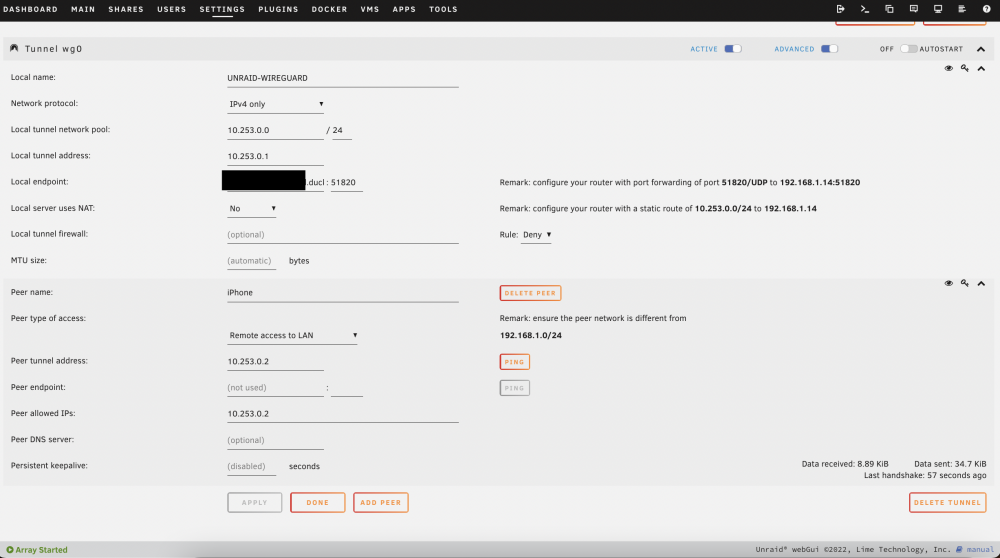Click the Local tunnel address 10.253.0.1 field
This screenshot has height=558, width=1000.
coord(276,156)
